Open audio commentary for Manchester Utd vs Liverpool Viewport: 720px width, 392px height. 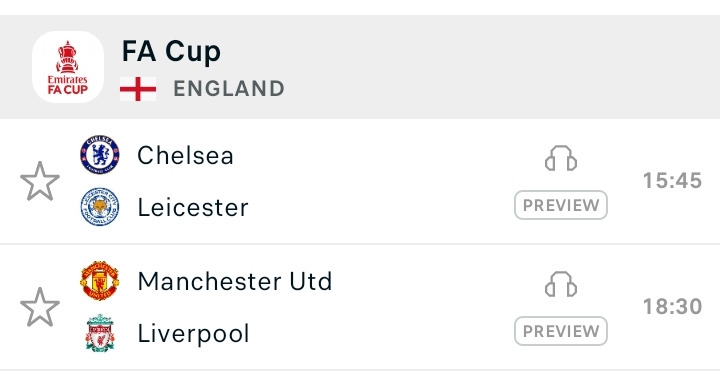pyautogui.click(x=561, y=285)
